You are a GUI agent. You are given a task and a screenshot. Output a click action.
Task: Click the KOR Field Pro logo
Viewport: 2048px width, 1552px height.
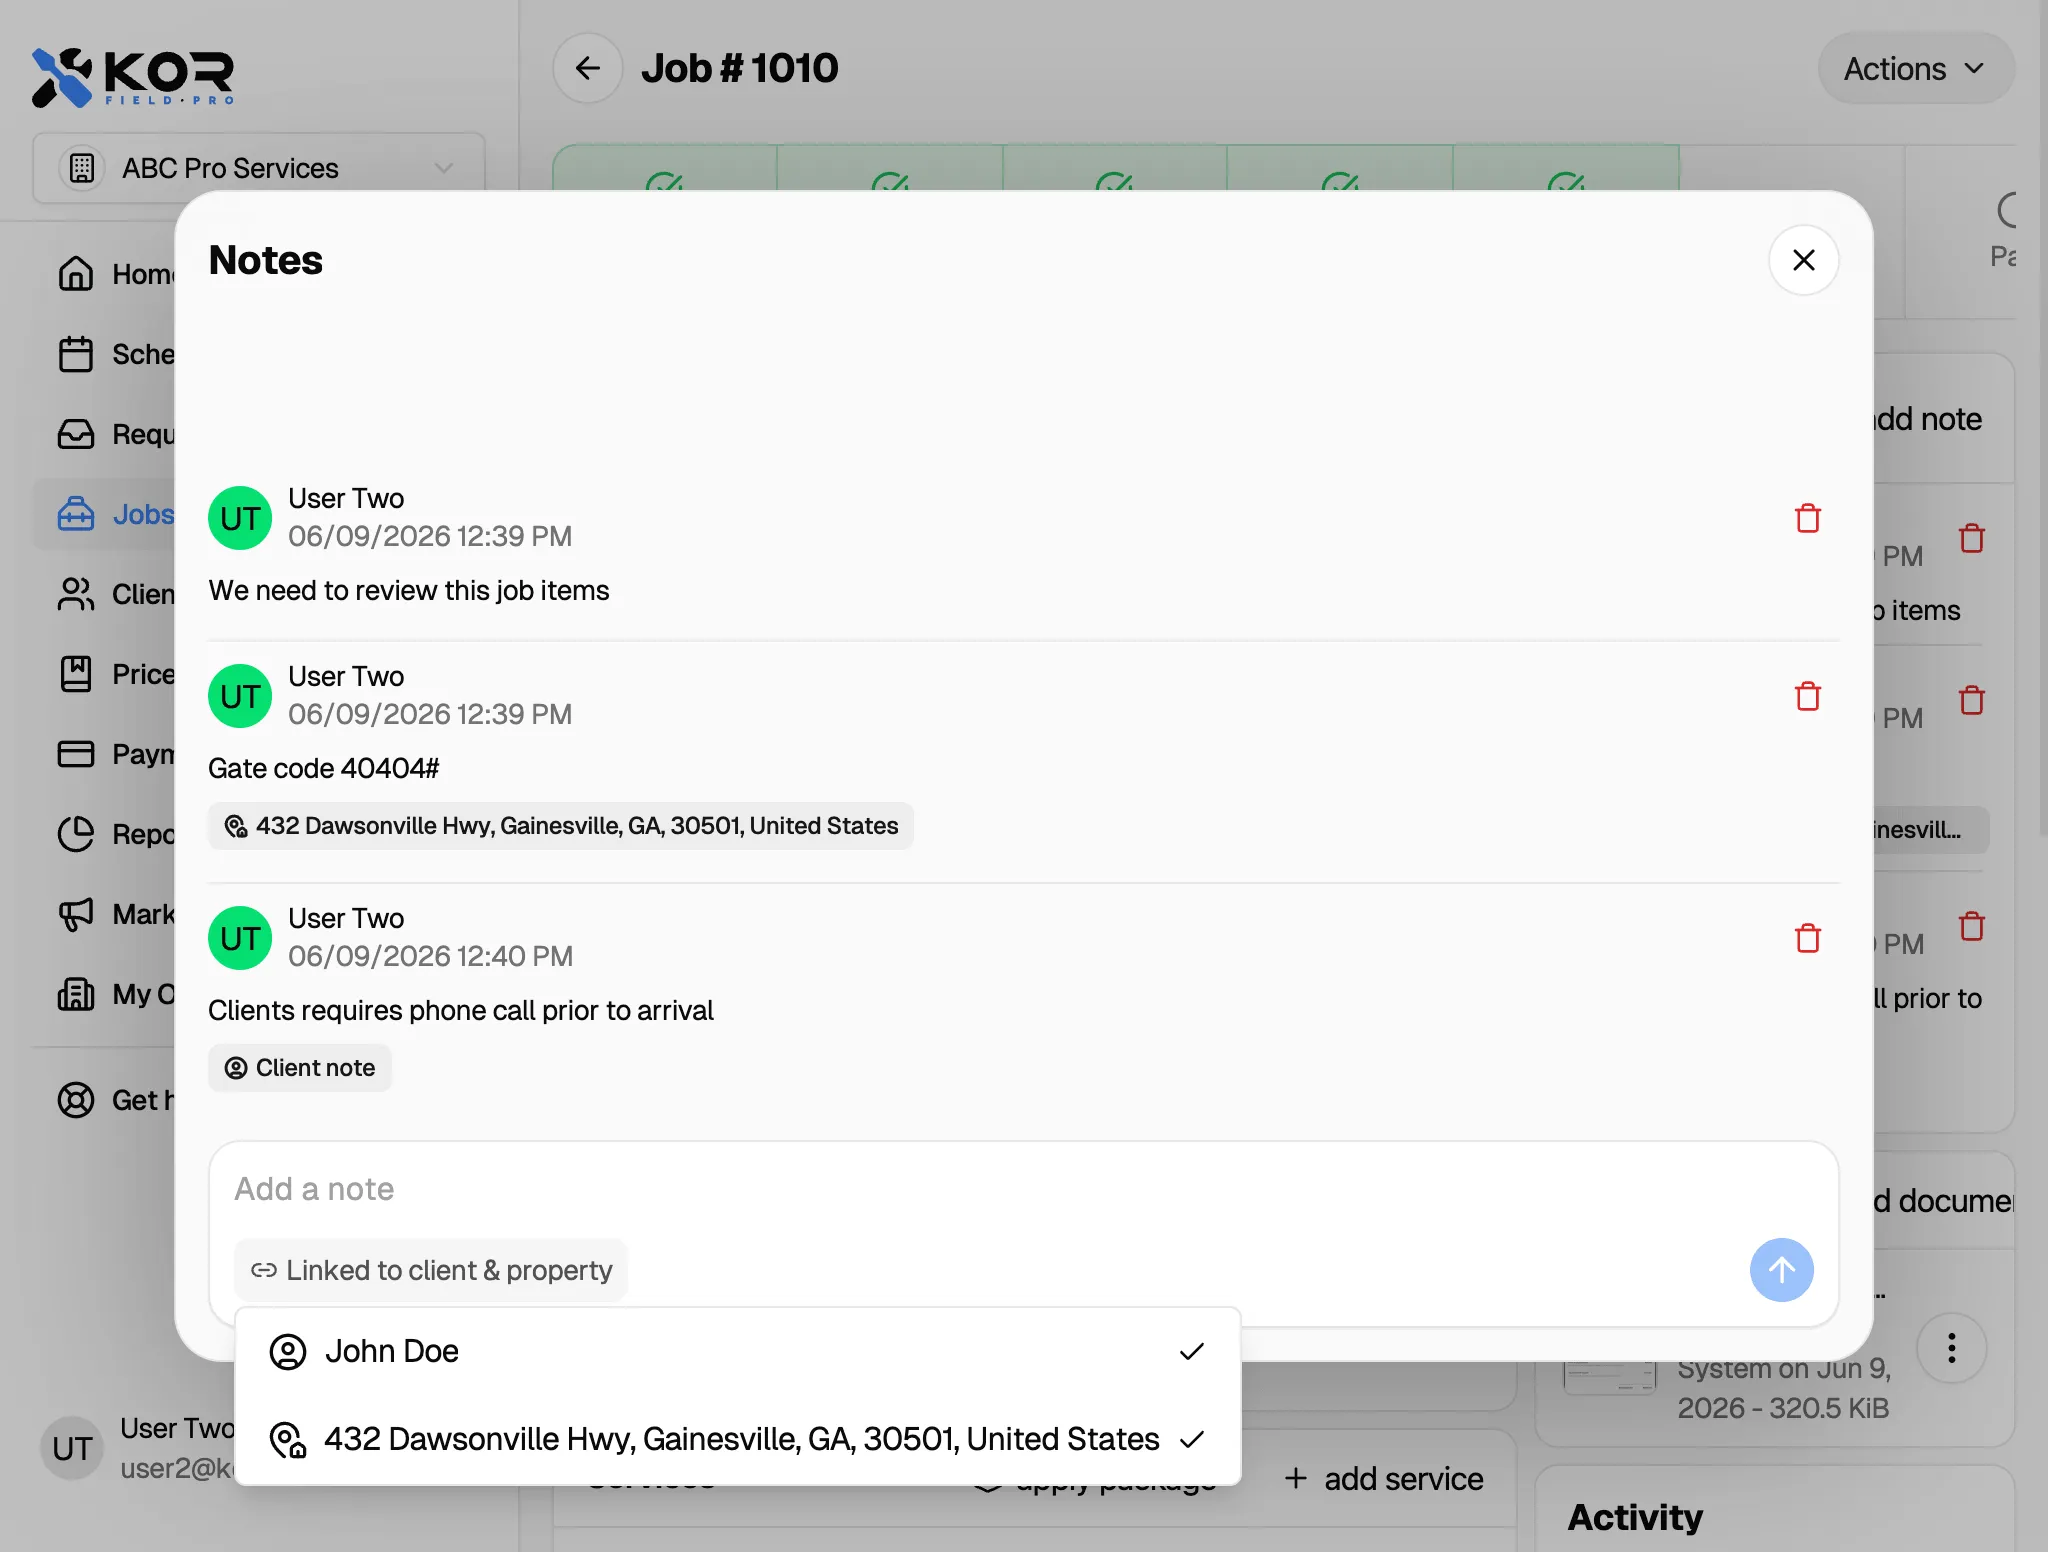click(x=133, y=77)
